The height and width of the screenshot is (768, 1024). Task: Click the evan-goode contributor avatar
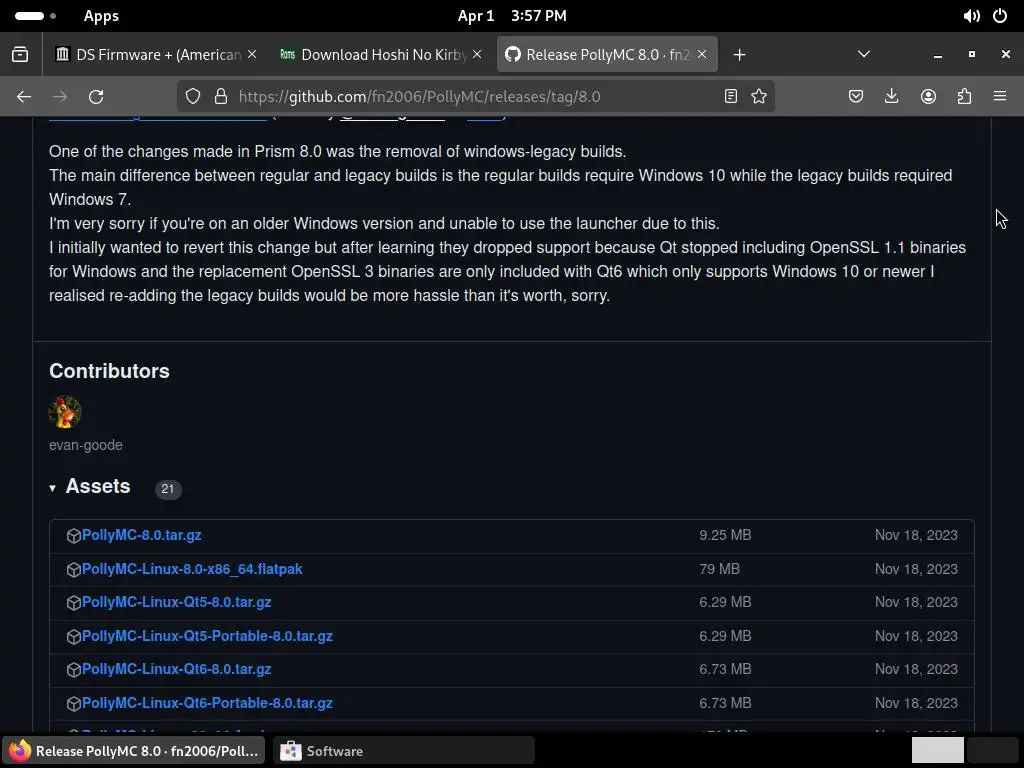click(65, 412)
